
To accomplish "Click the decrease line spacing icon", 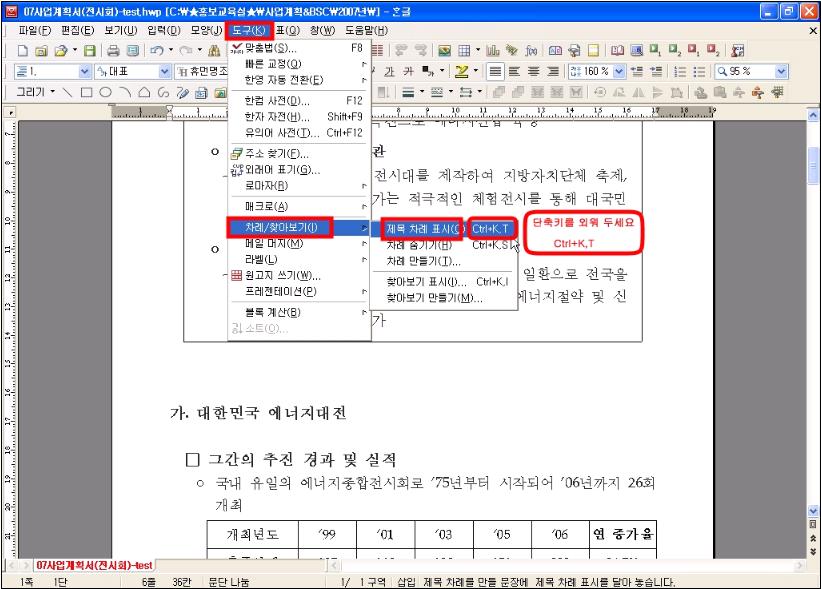I will (637, 71).
